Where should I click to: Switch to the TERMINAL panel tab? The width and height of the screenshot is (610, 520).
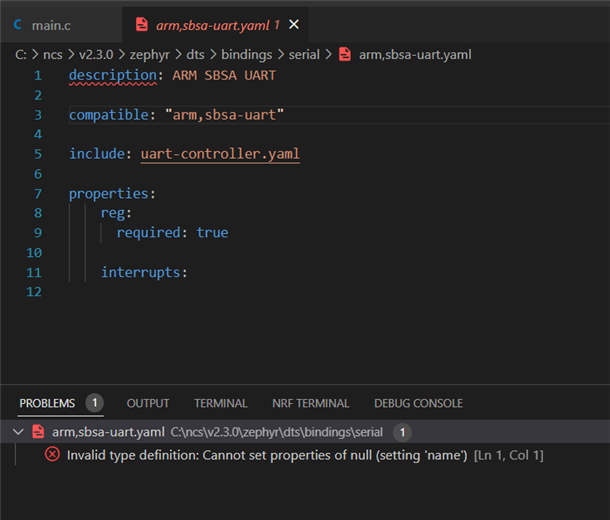(x=221, y=403)
